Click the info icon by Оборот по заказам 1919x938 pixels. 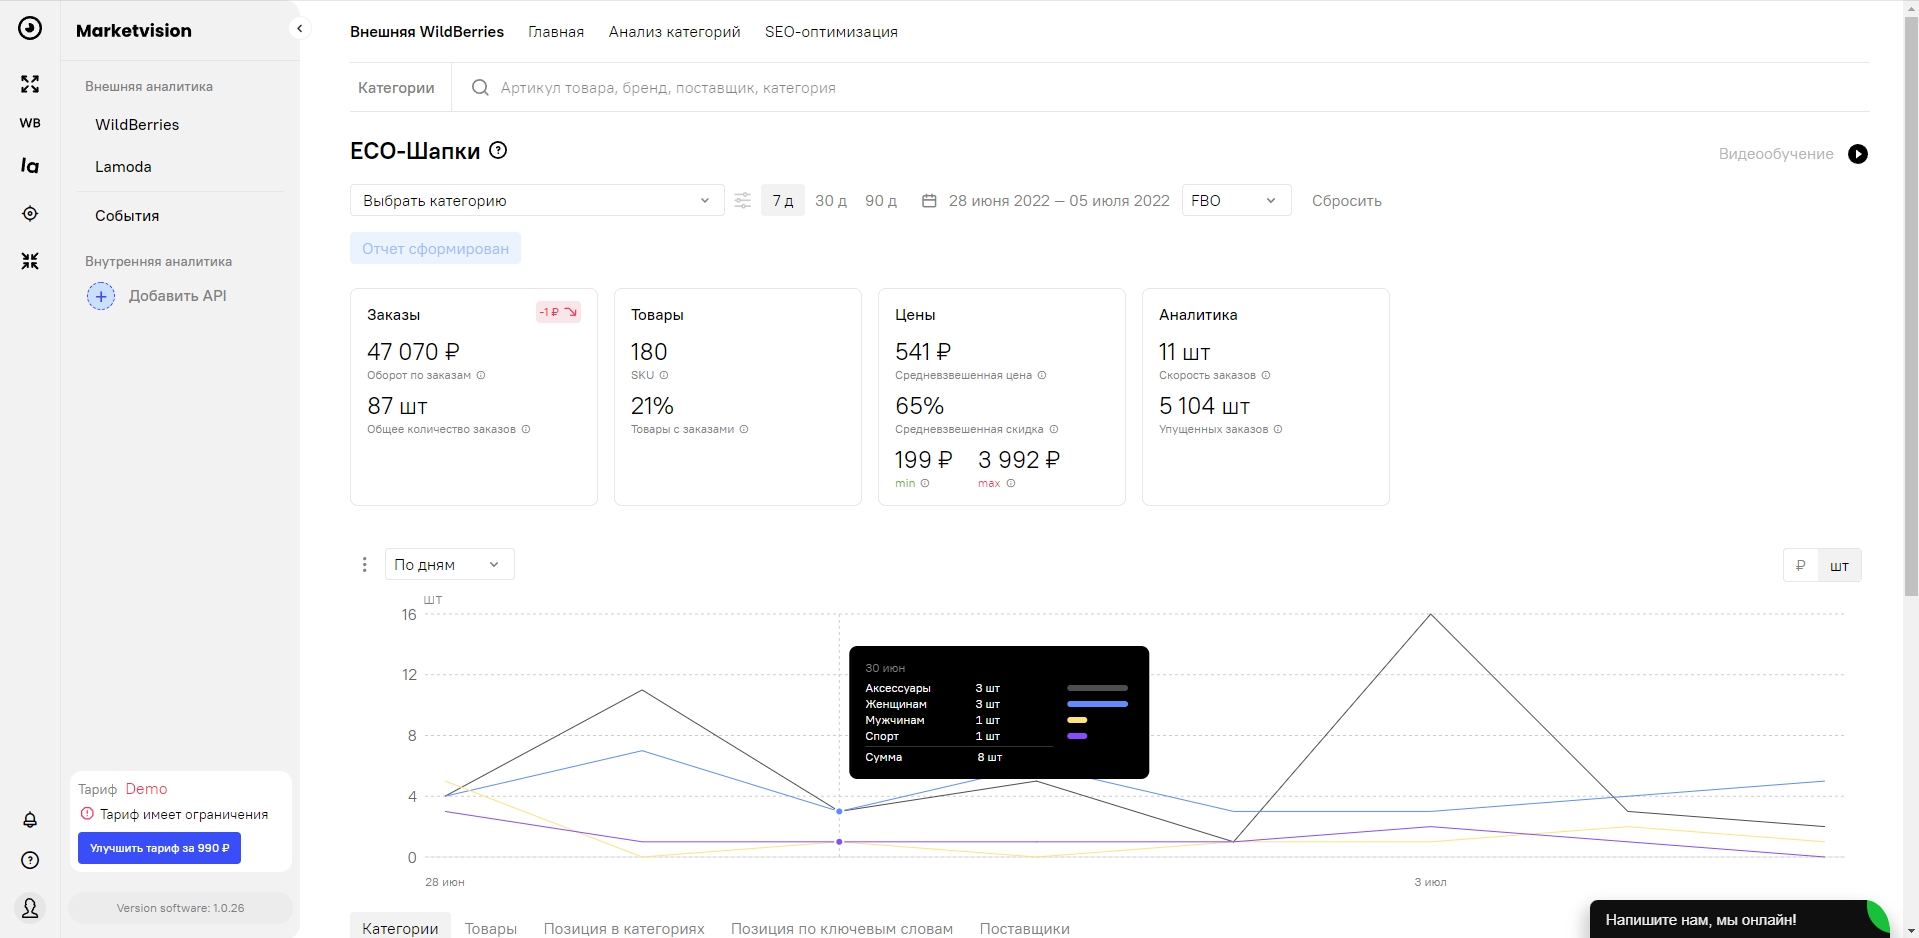[x=481, y=376]
